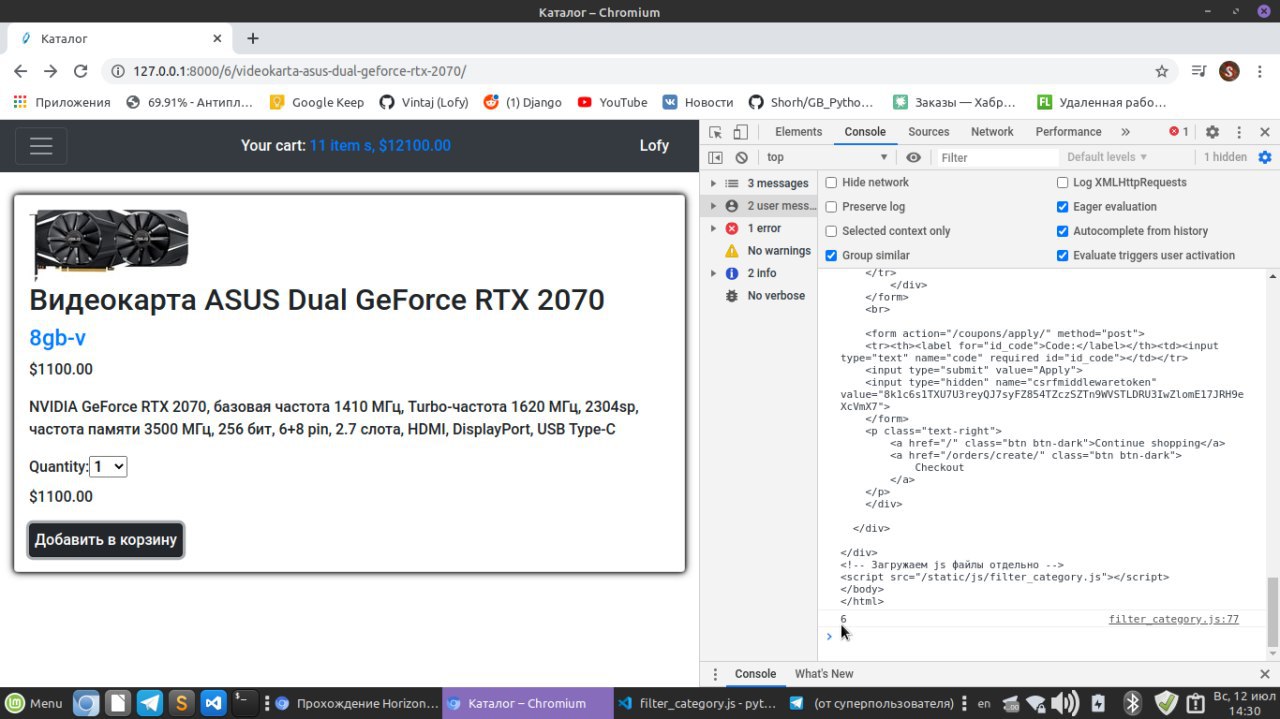Open the cart link showing $12100.00
Viewport: 1280px width, 719px height.
380,146
